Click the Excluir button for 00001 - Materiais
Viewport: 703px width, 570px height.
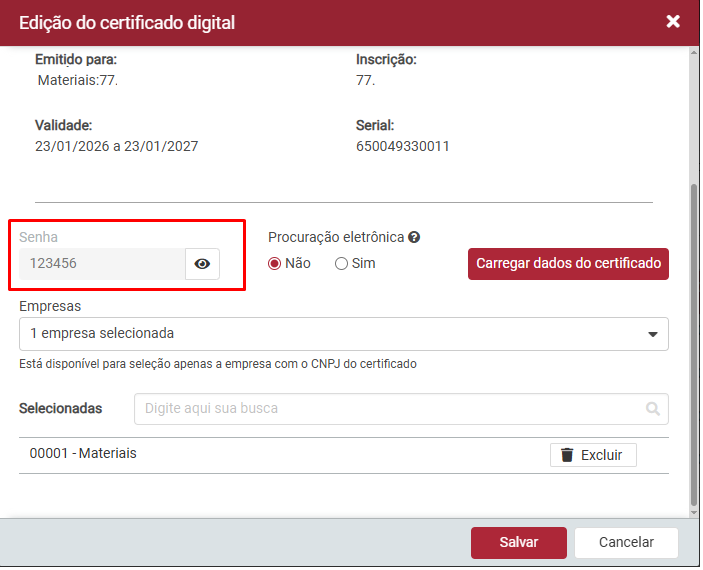tap(593, 456)
